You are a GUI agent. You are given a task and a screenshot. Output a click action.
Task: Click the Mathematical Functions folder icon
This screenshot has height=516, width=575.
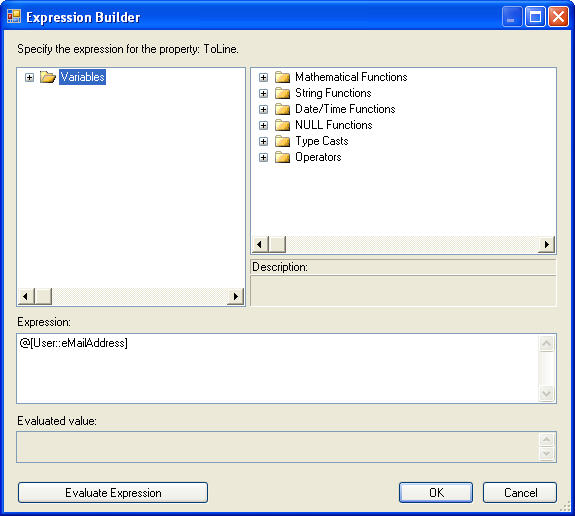point(282,77)
